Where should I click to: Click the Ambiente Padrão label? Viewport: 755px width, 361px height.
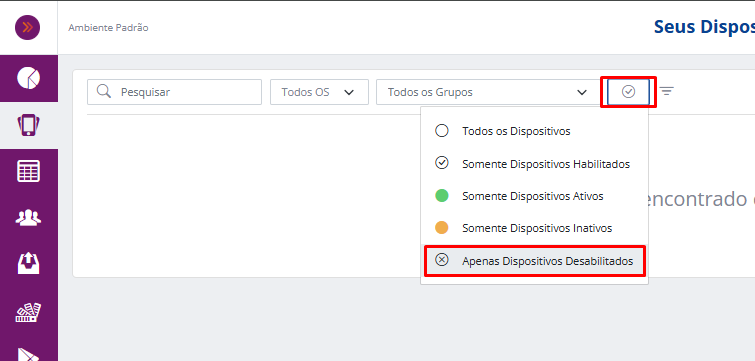(108, 27)
